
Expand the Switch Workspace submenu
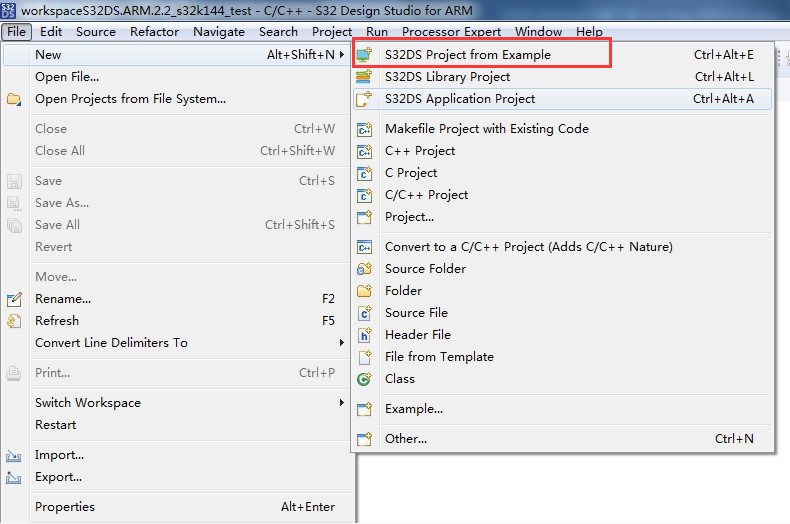[x=342, y=403]
